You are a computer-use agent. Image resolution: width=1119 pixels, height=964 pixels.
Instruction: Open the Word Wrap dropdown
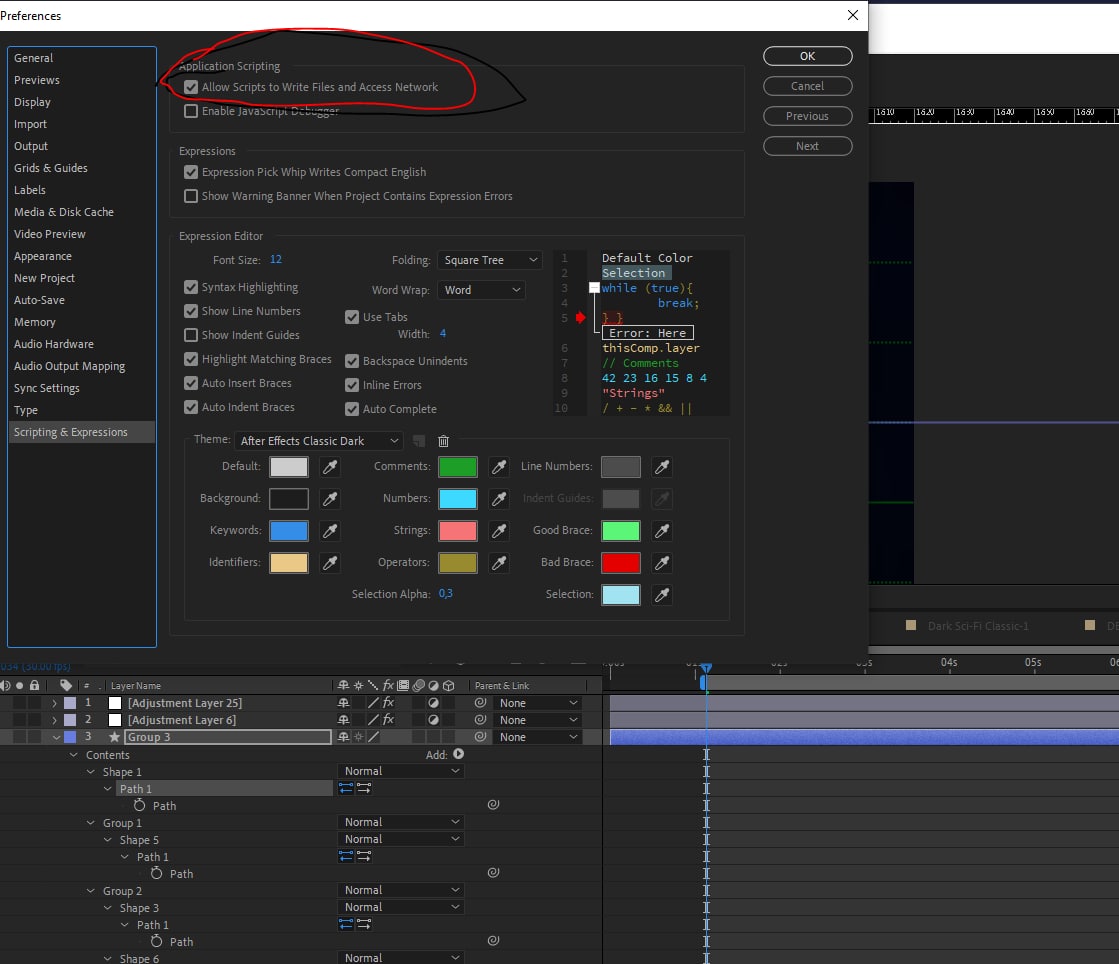pos(481,290)
